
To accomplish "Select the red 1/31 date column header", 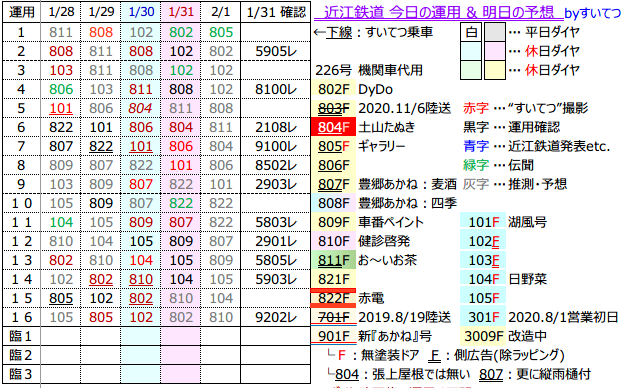I will [x=181, y=12].
